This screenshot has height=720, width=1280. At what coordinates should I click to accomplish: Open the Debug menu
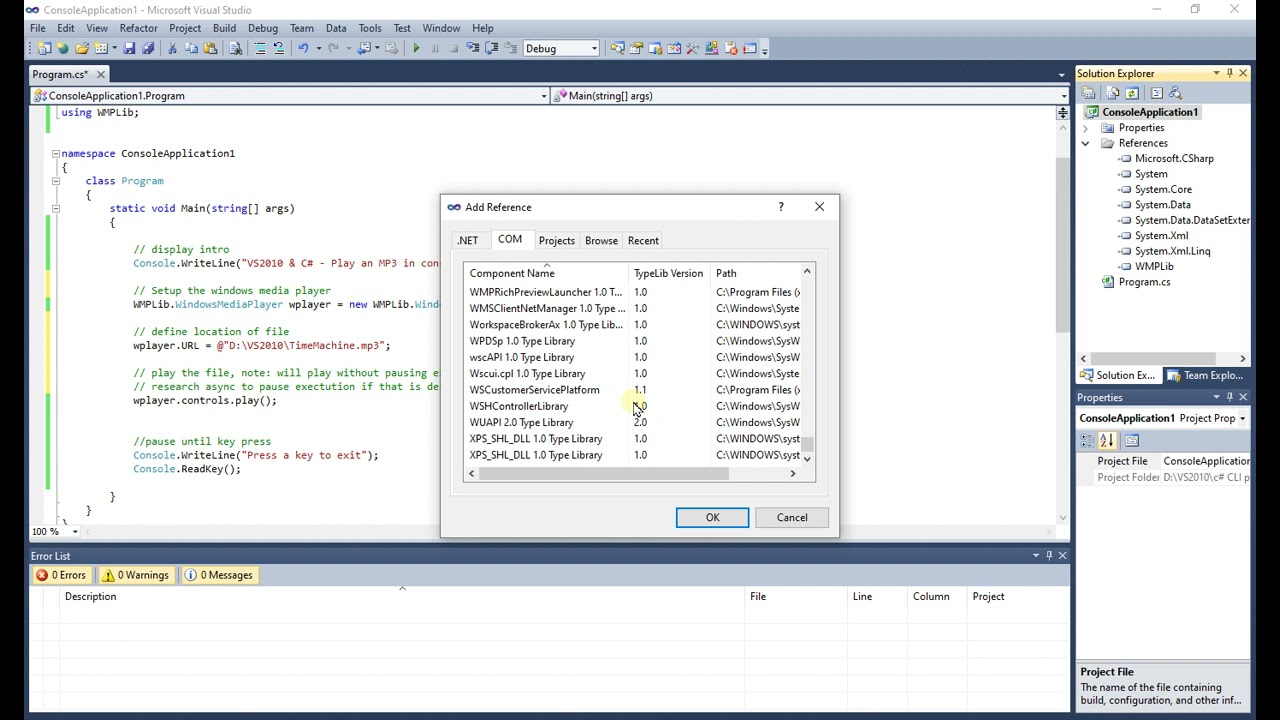point(262,28)
